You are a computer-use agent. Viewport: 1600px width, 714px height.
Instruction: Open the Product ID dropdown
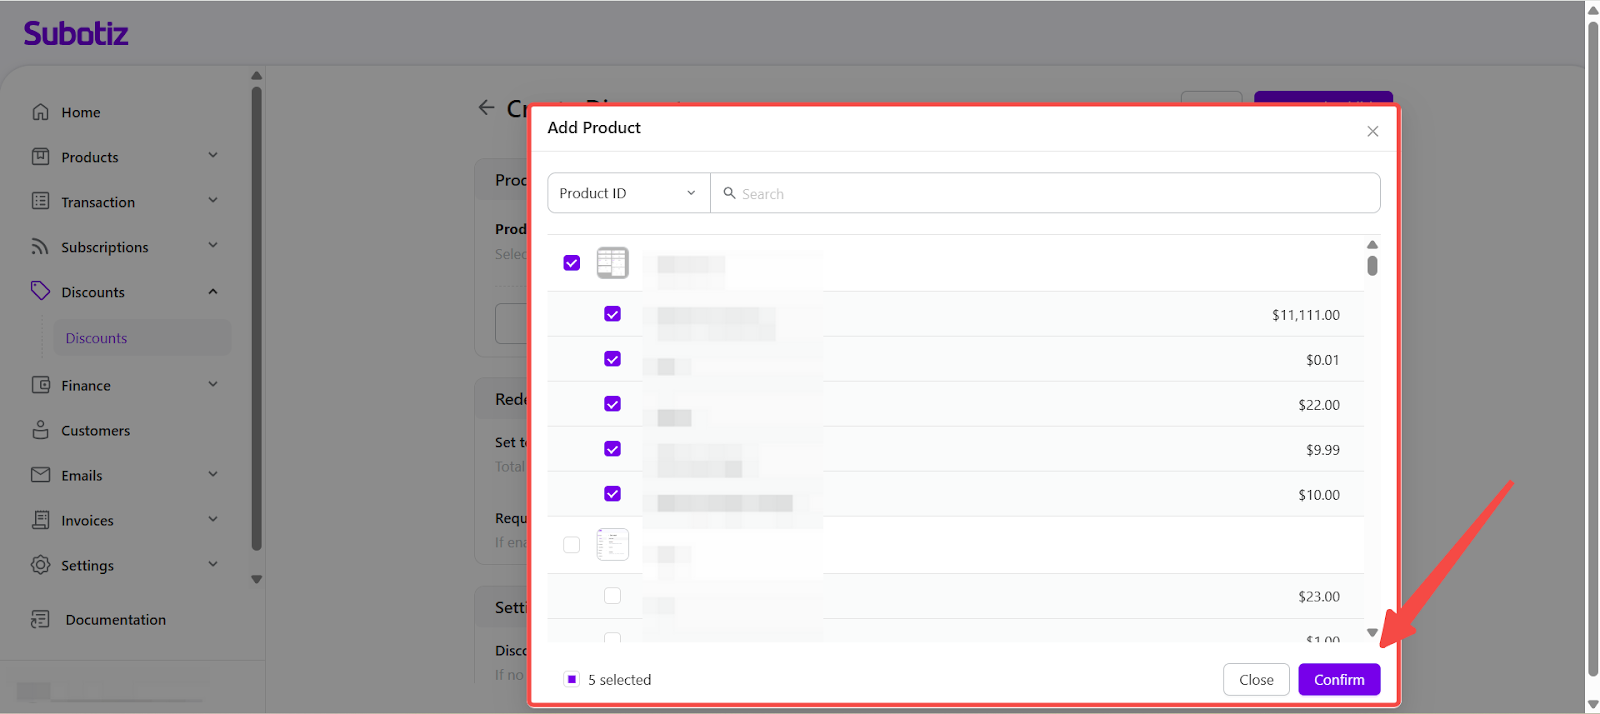tap(628, 193)
